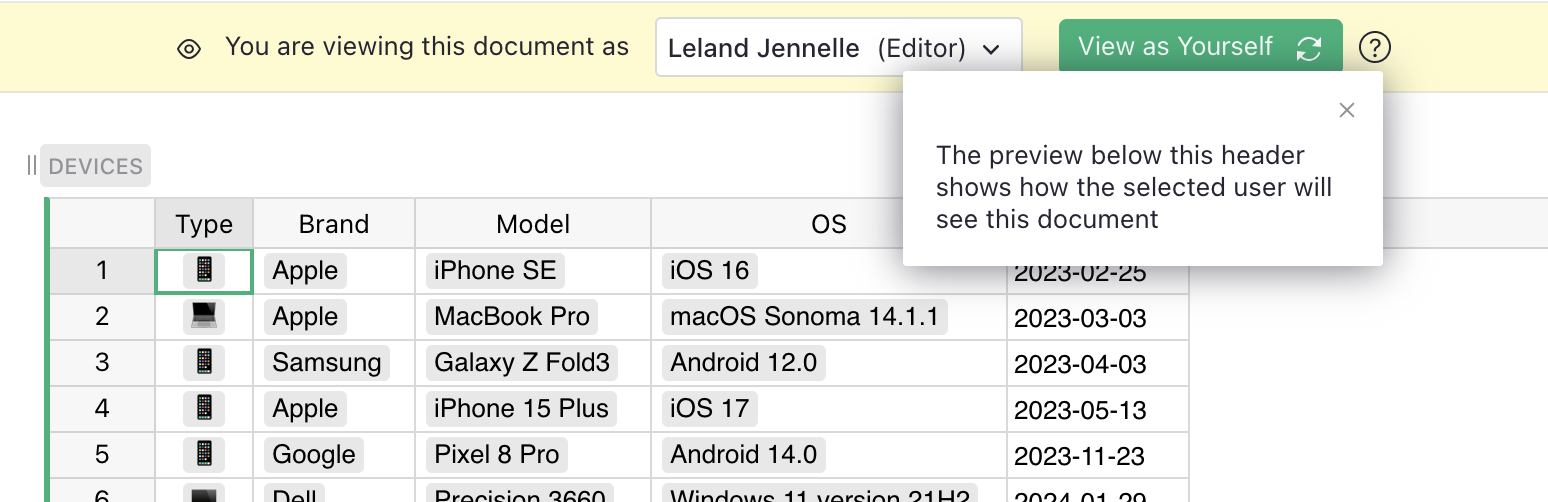Image resolution: width=1548 pixels, height=502 pixels.
Task: Select the Type column header
Action: (x=204, y=224)
